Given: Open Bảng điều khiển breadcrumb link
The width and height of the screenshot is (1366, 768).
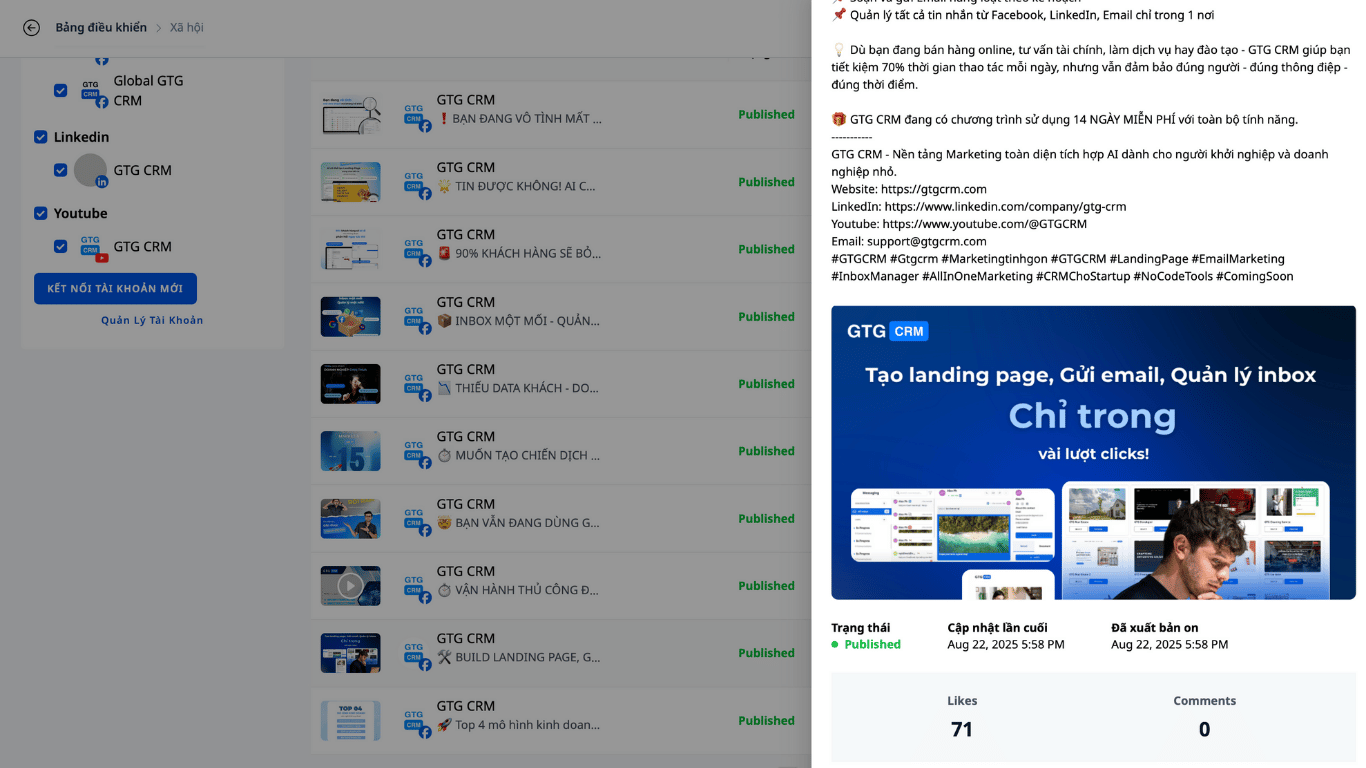Looking at the screenshot, I should [x=101, y=28].
